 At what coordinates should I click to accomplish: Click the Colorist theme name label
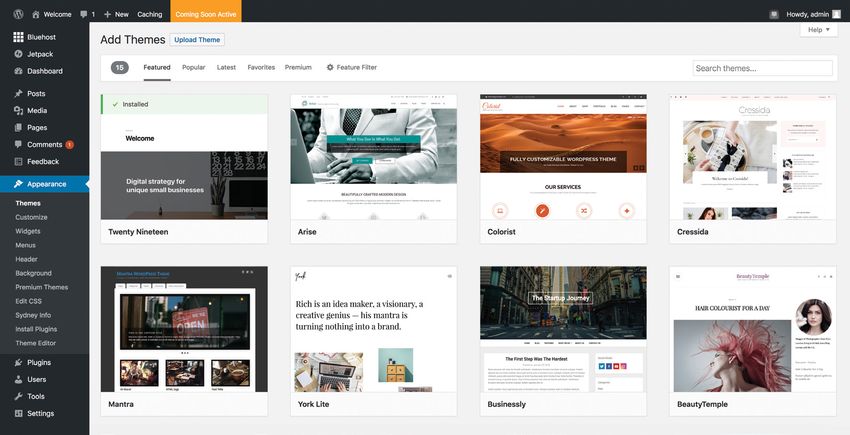click(501, 232)
